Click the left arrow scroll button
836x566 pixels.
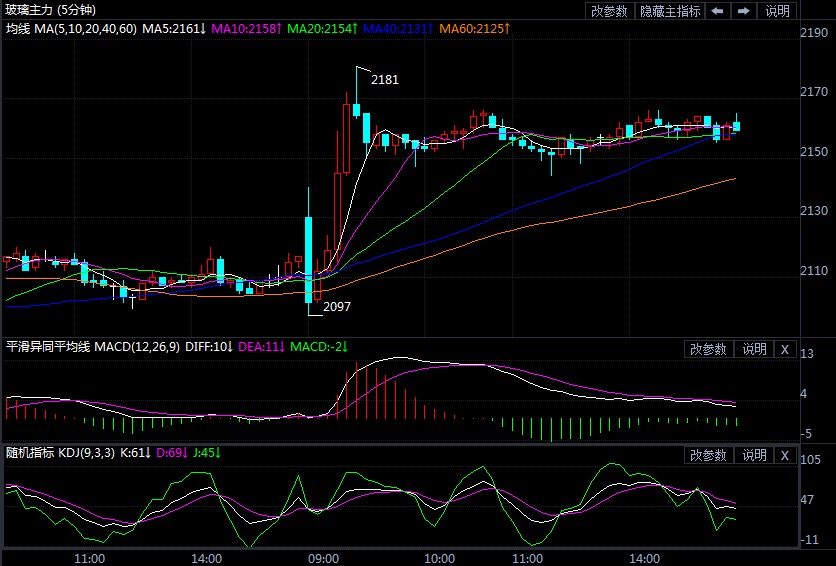718,11
